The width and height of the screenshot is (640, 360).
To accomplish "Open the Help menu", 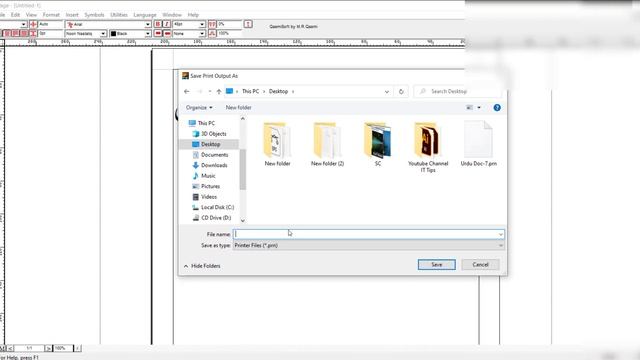I will (193, 15).
